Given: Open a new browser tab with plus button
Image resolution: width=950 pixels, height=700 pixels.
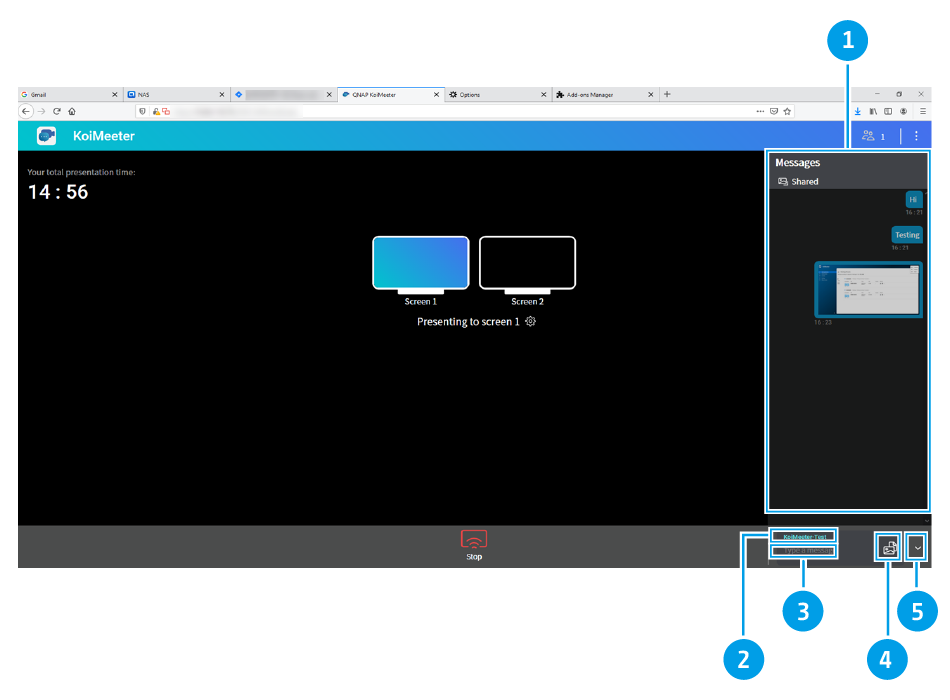Looking at the screenshot, I should [x=667, y=94].
